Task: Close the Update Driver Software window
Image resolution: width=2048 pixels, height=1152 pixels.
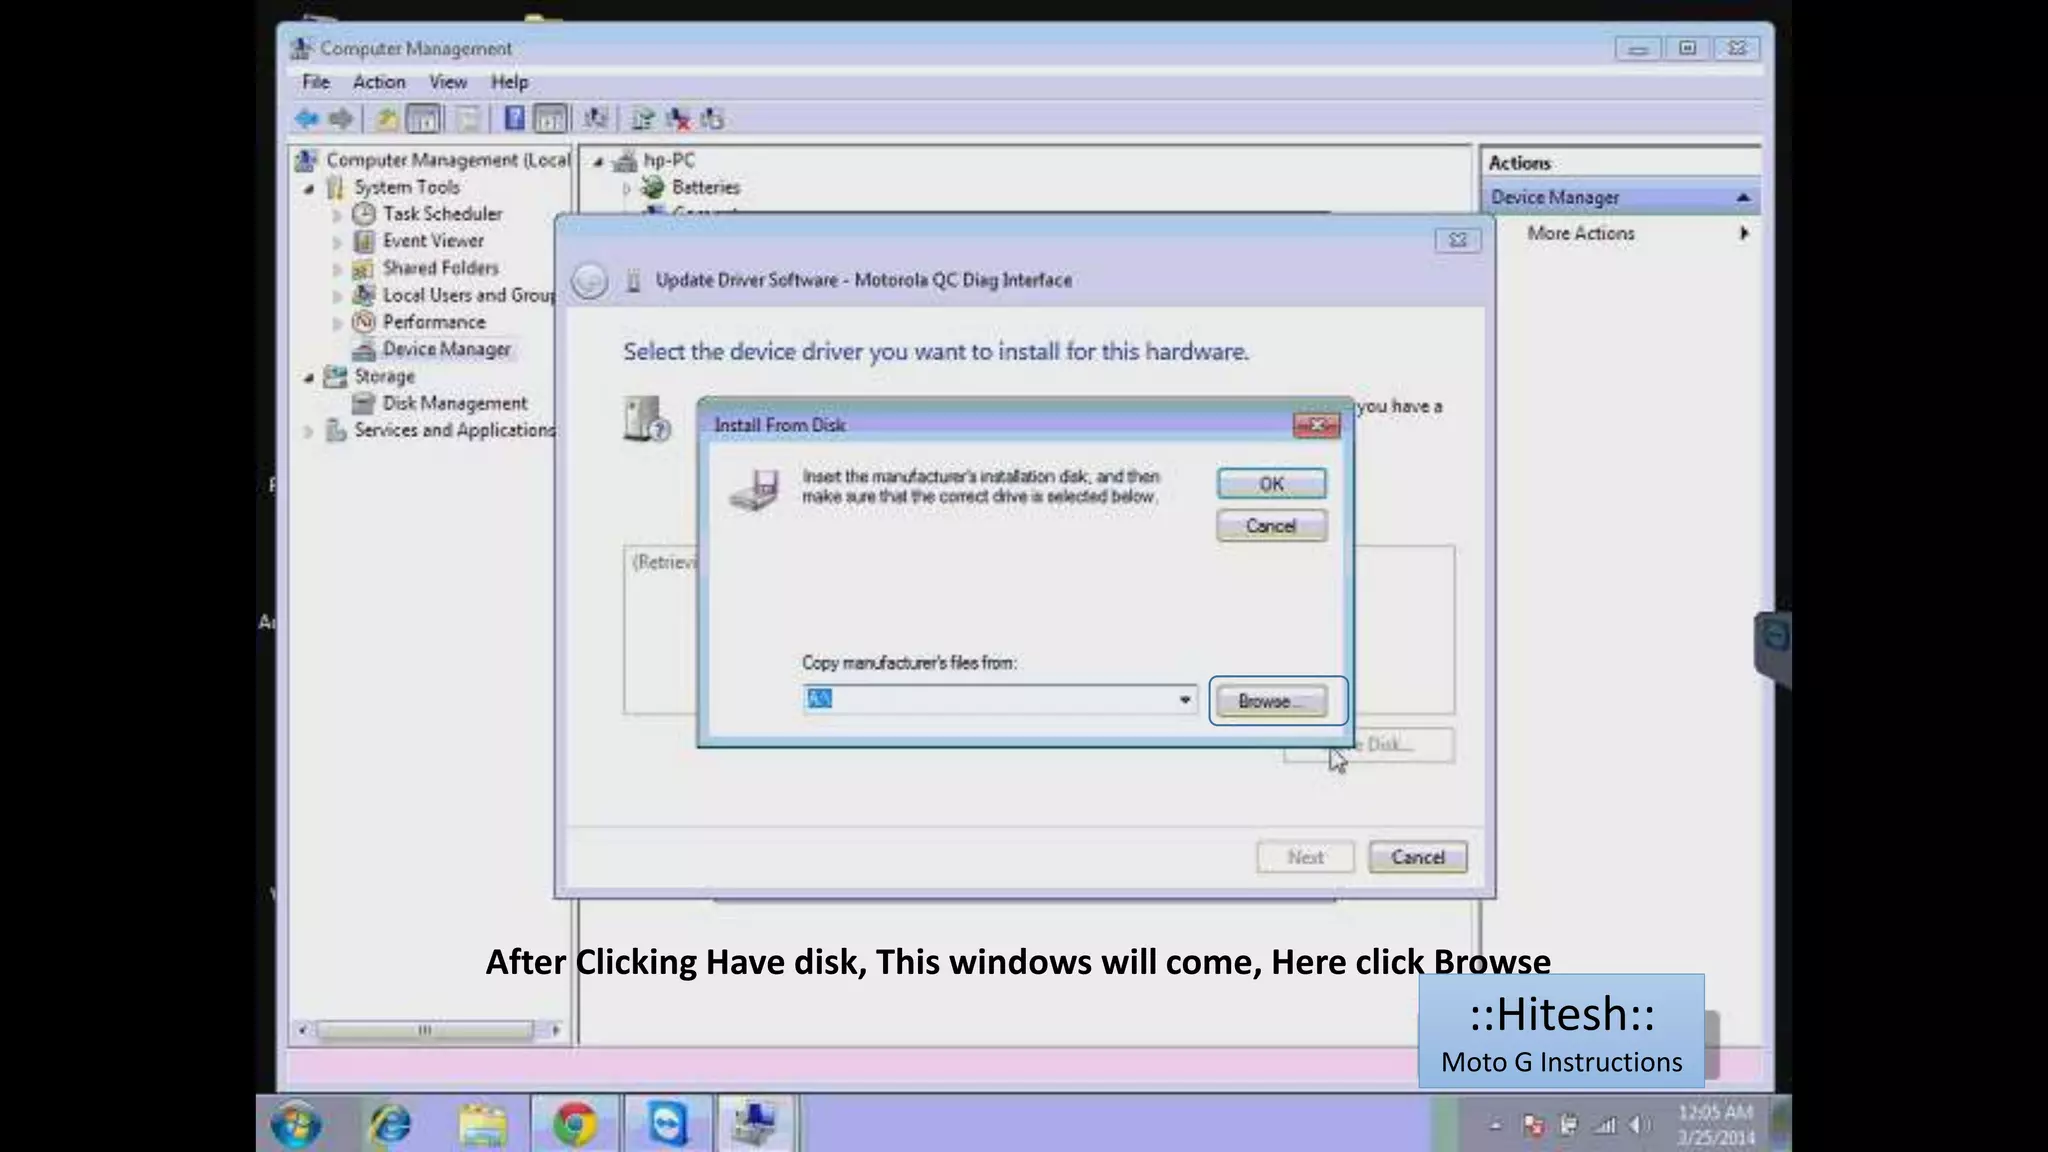Action: pos(1458,240)
